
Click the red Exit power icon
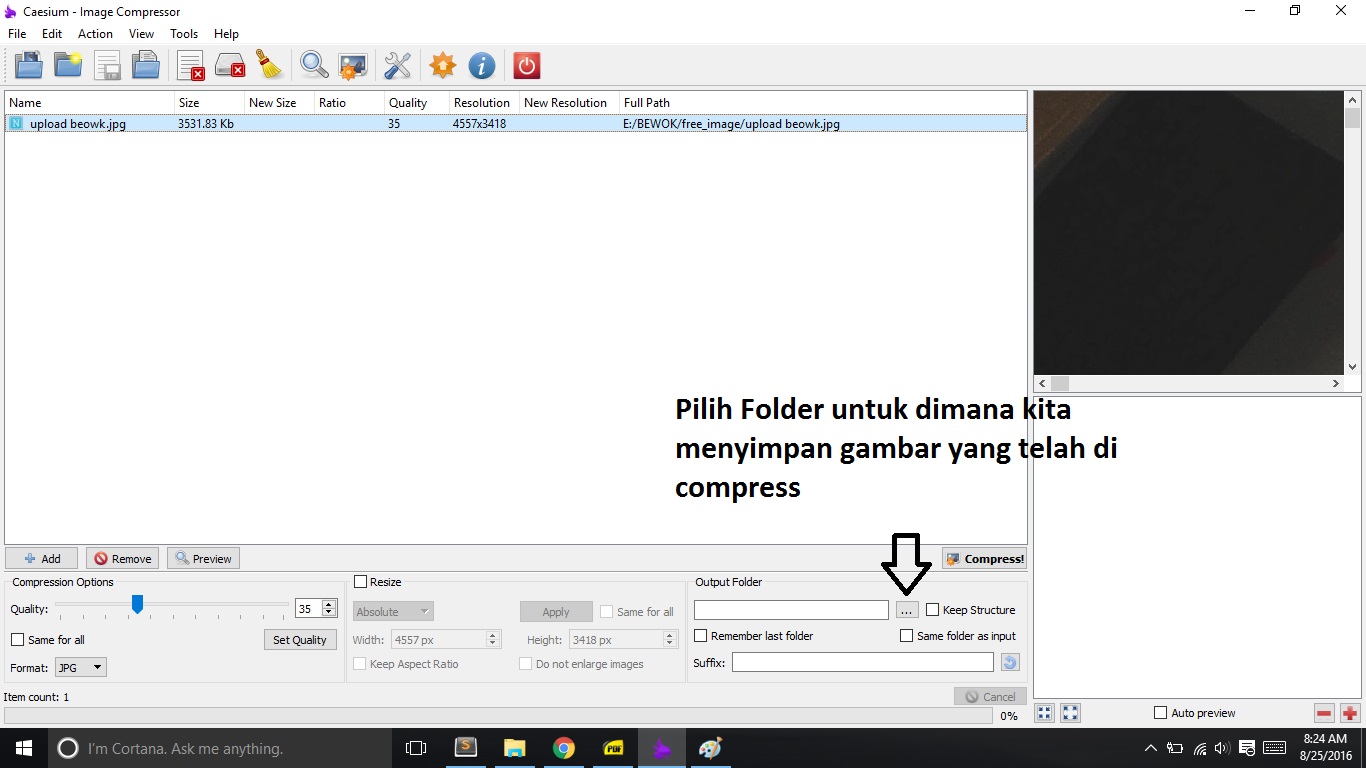(x=526, y=65)
